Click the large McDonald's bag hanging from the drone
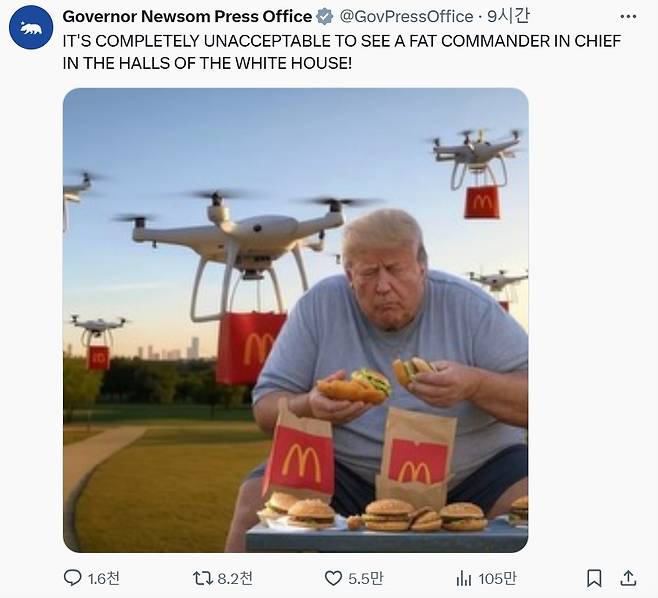Screen dimensions: 658x598 (250, 345)
